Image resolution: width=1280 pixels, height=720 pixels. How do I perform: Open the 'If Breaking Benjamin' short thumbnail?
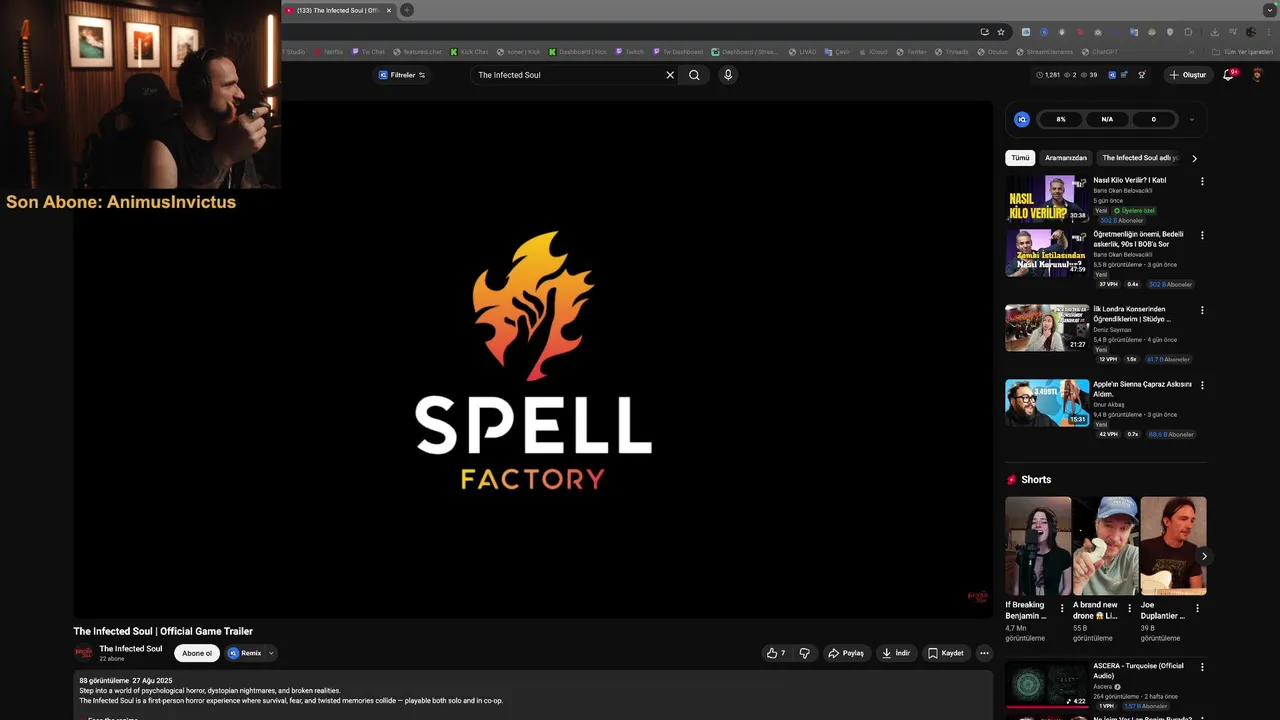tap(1038, 546)
